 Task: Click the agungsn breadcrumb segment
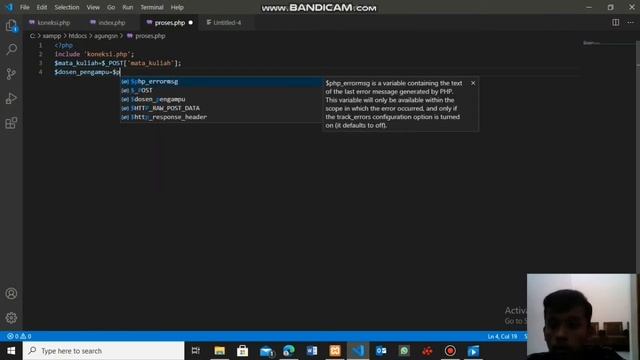(106, 36)
